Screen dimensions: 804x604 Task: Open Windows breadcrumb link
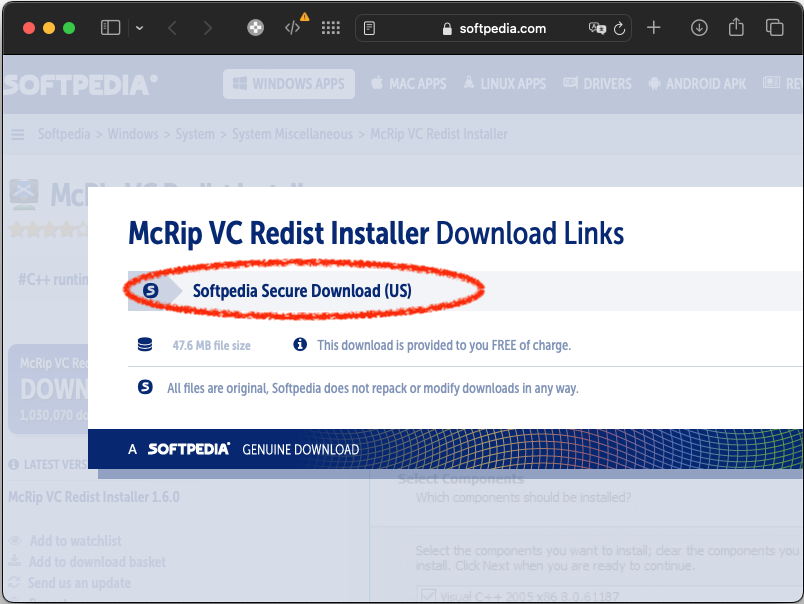(133, 134)
